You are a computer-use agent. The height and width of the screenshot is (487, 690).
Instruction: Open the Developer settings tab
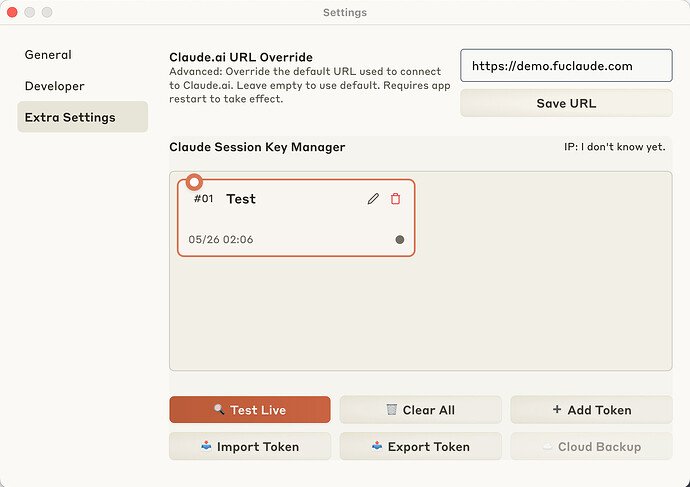click(55, 86)
